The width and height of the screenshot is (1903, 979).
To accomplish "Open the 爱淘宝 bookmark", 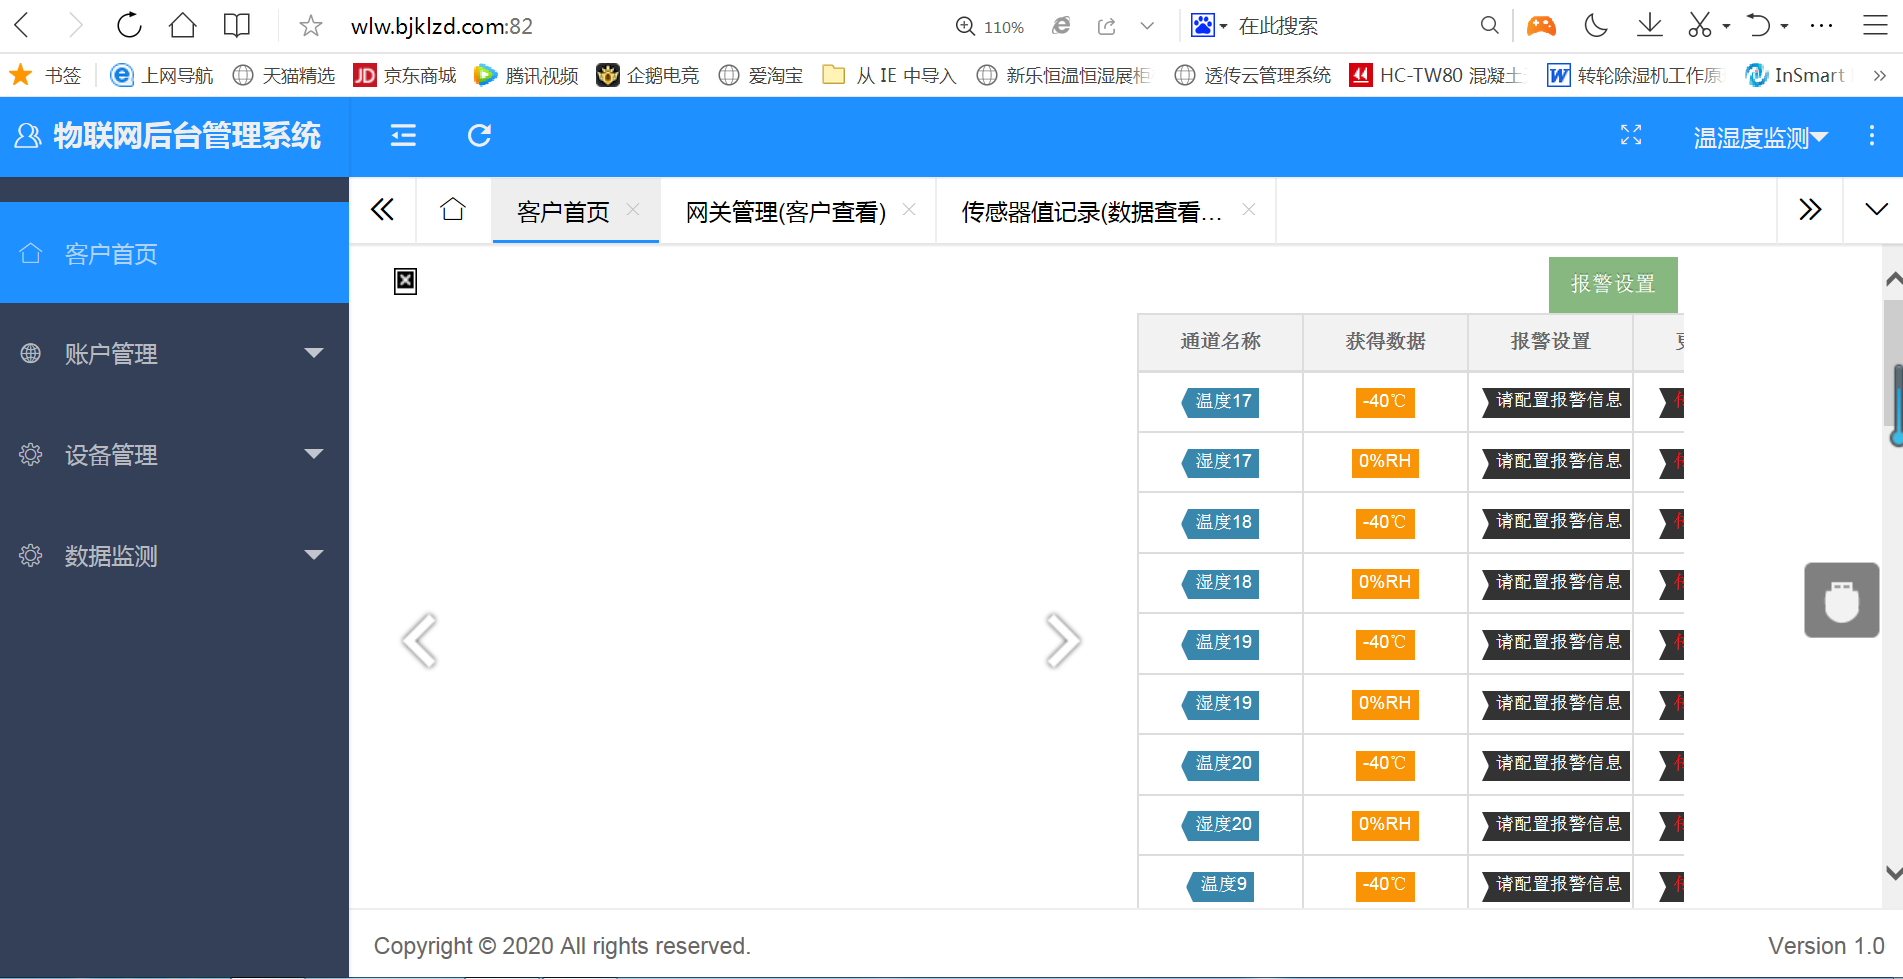I will point(761,75).
